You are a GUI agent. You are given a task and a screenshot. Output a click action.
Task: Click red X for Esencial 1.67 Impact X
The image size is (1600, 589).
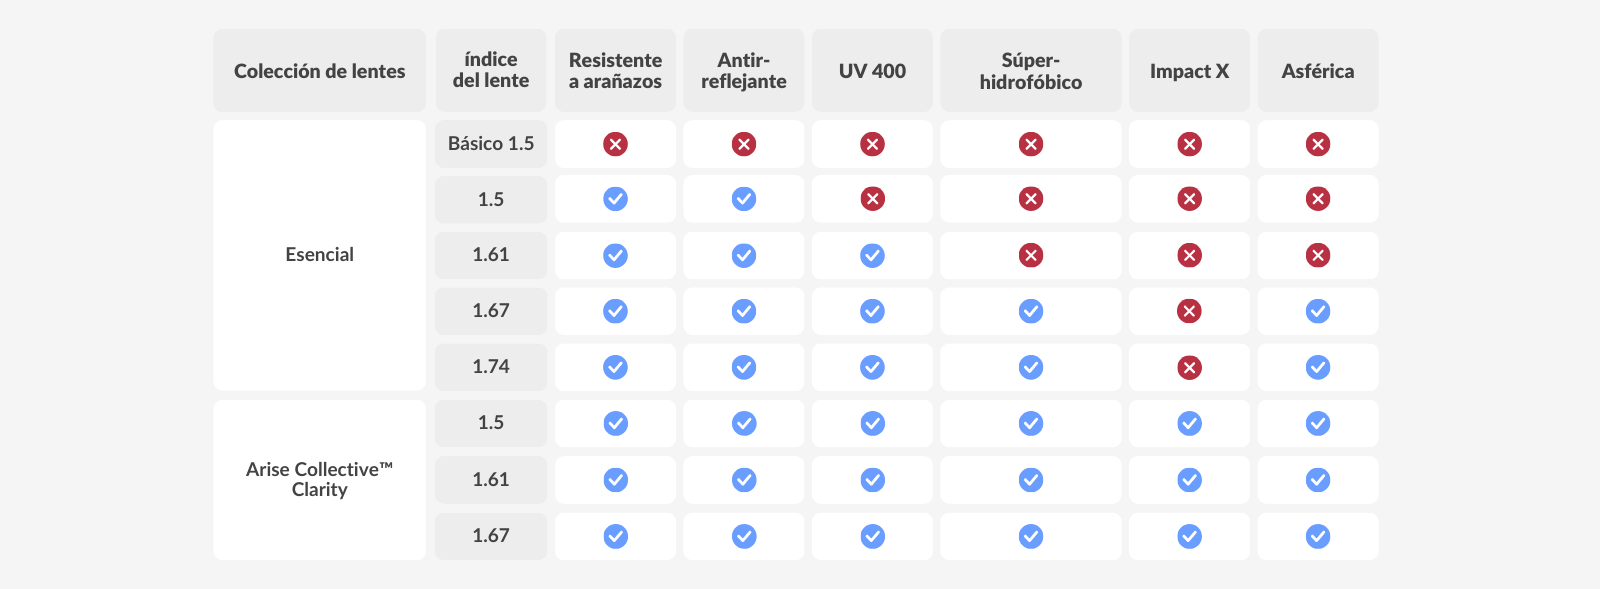(1189, 311)
